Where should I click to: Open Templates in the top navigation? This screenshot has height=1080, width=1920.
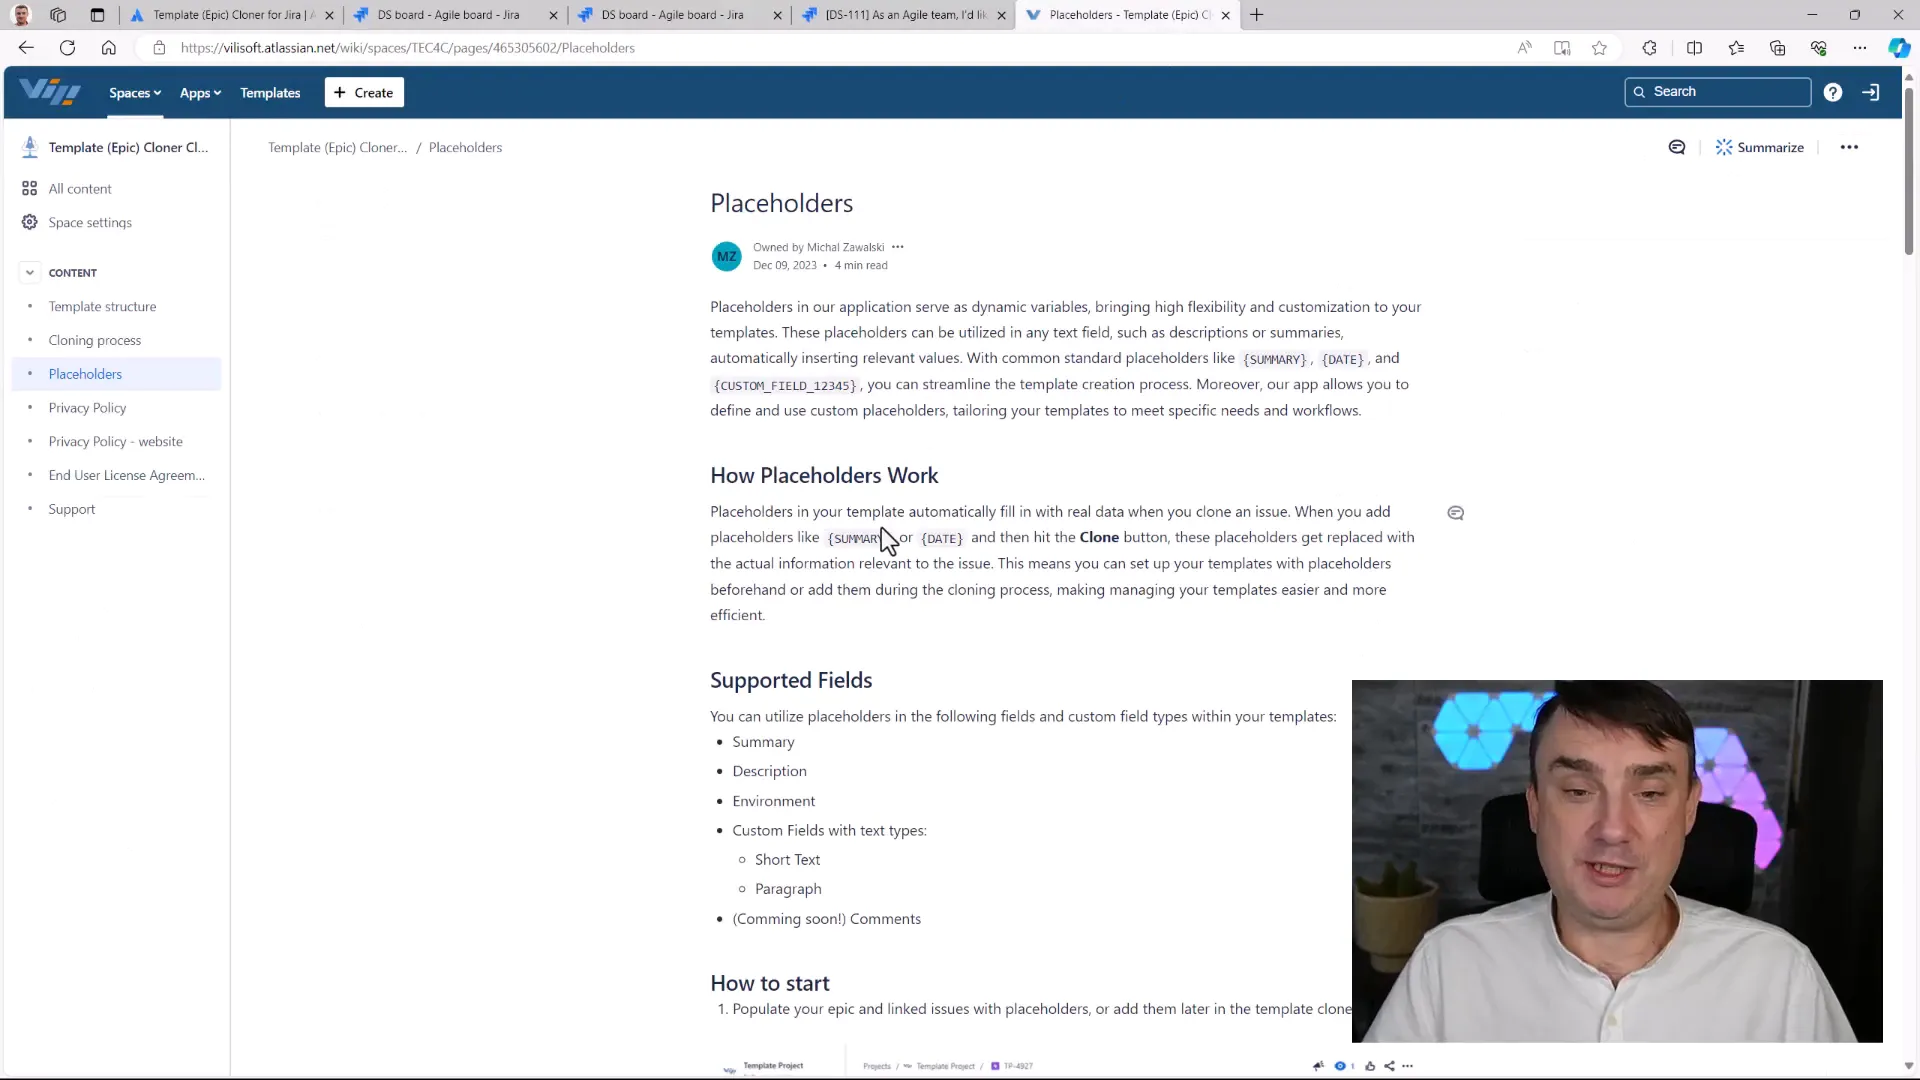pos(270,93)
